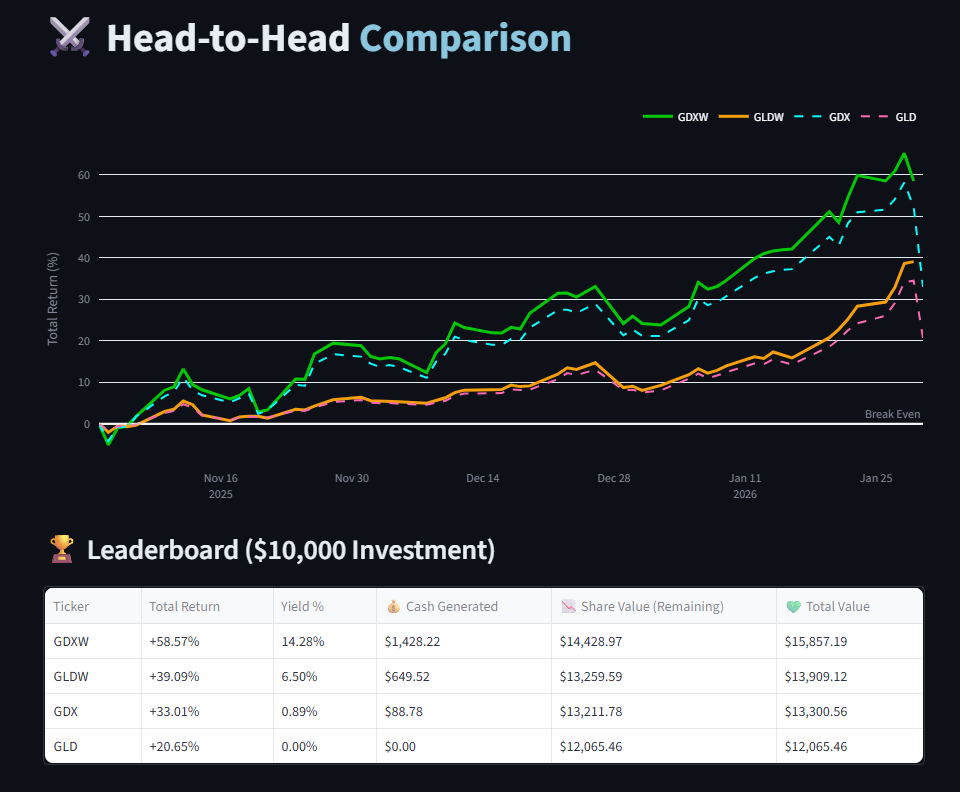Sort table by Ticker column header

[93, 607]
